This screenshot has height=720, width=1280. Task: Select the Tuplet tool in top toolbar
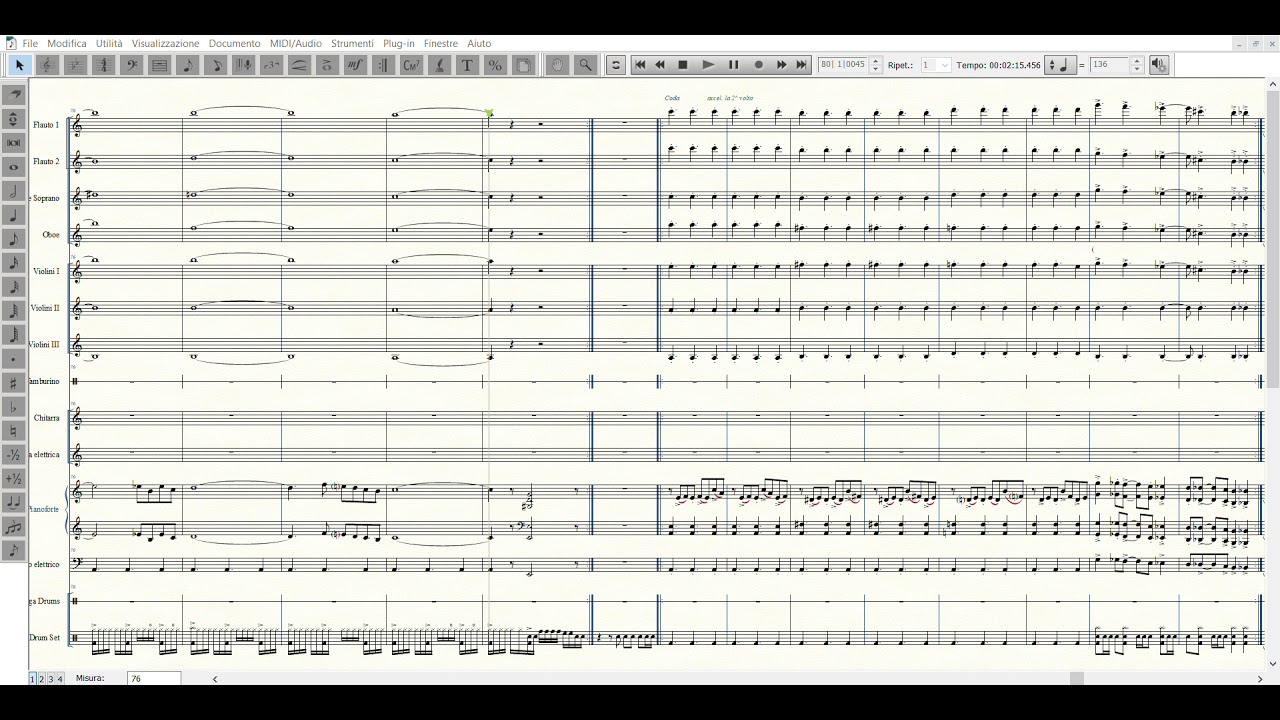(271, 65)
